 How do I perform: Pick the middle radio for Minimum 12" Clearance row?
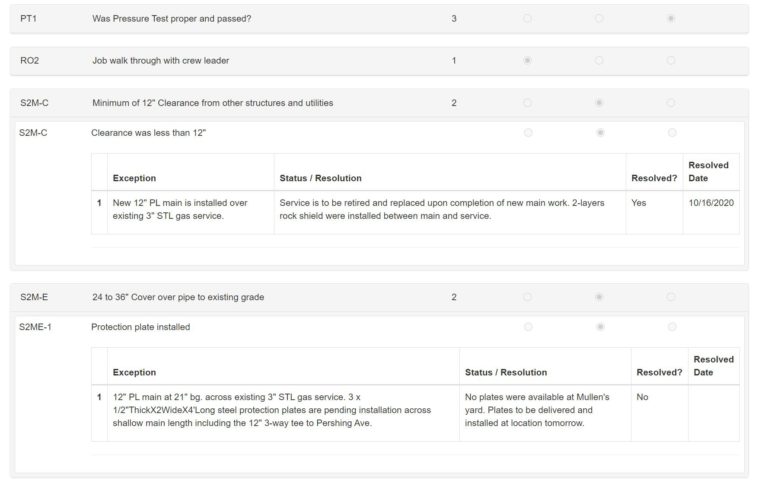point(599,102)
